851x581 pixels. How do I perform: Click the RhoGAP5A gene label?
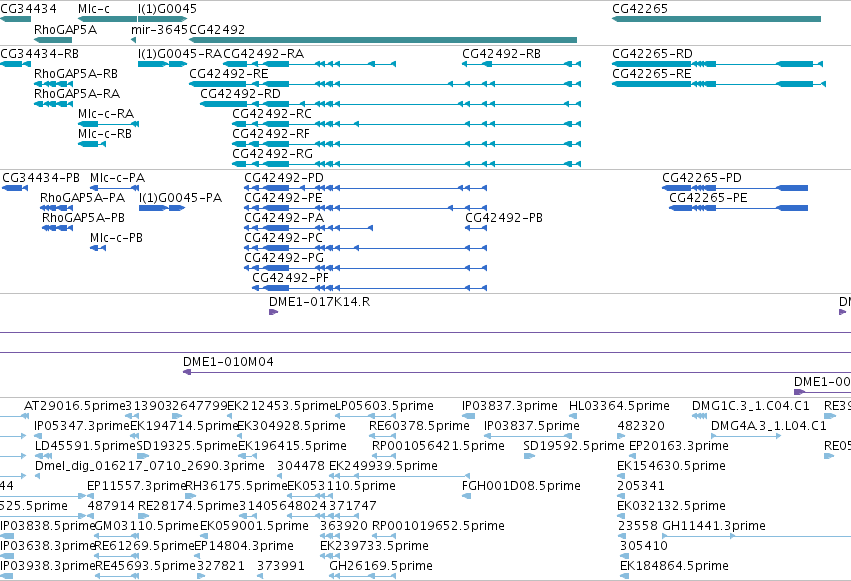tap(65, 29)
